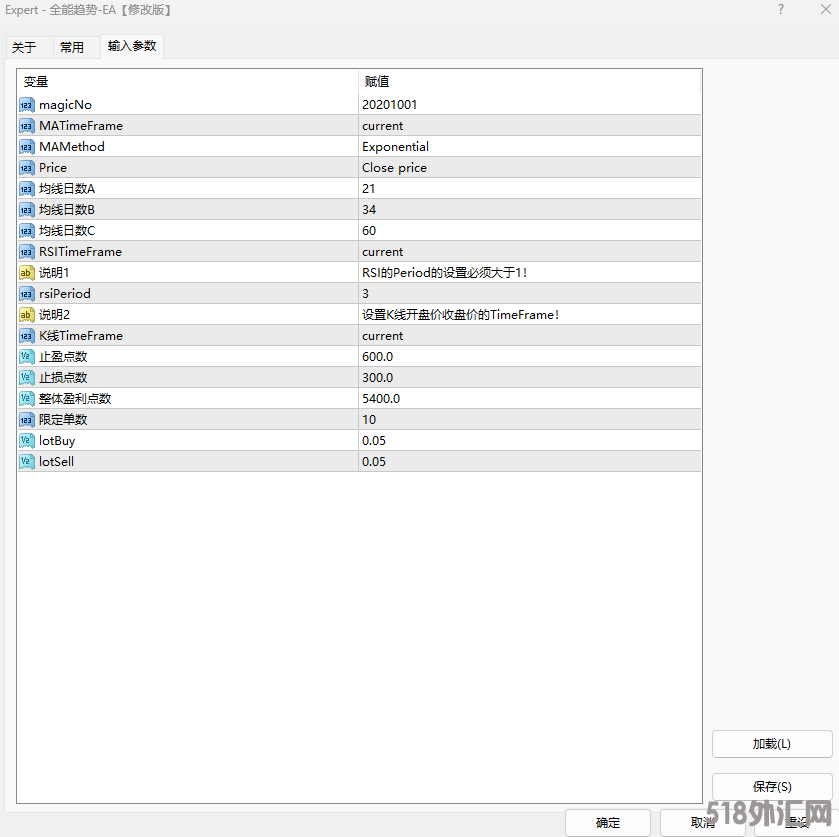Select the integer icon beside rsiPeriod

point(27,294)
